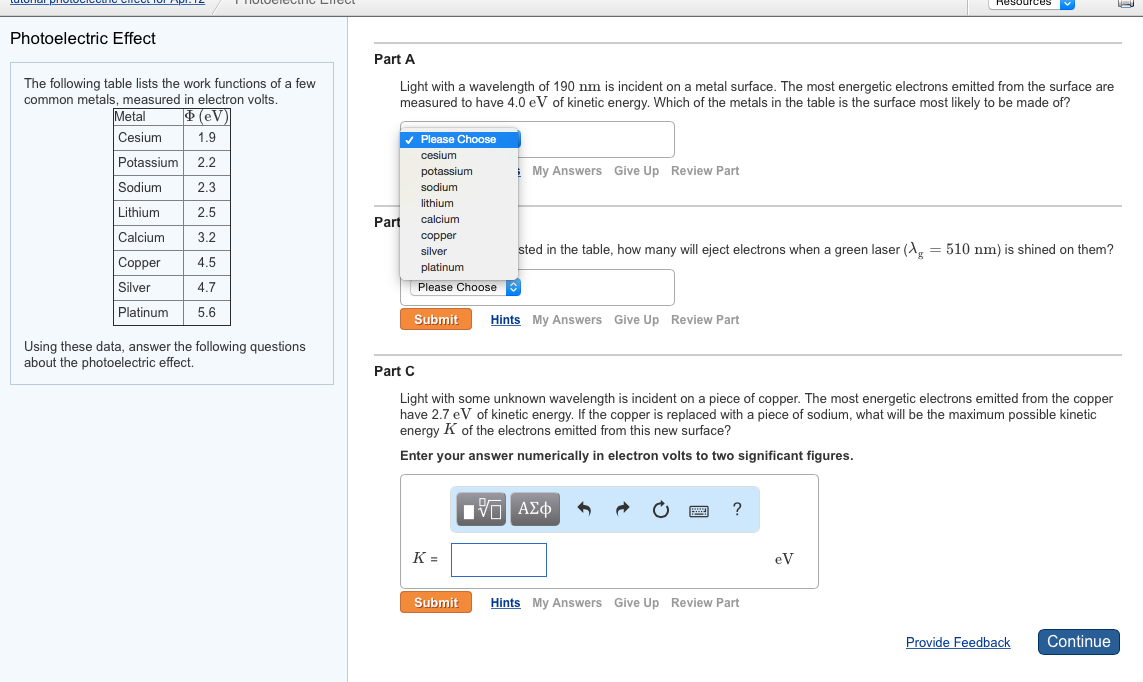
Task: Open the Greek symbols ΑΣφ palette
Action: [535, 509]
